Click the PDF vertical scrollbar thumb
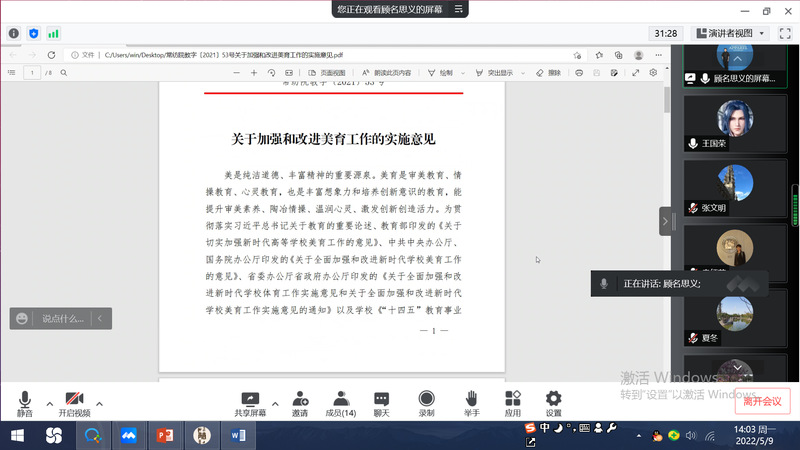 667,99
